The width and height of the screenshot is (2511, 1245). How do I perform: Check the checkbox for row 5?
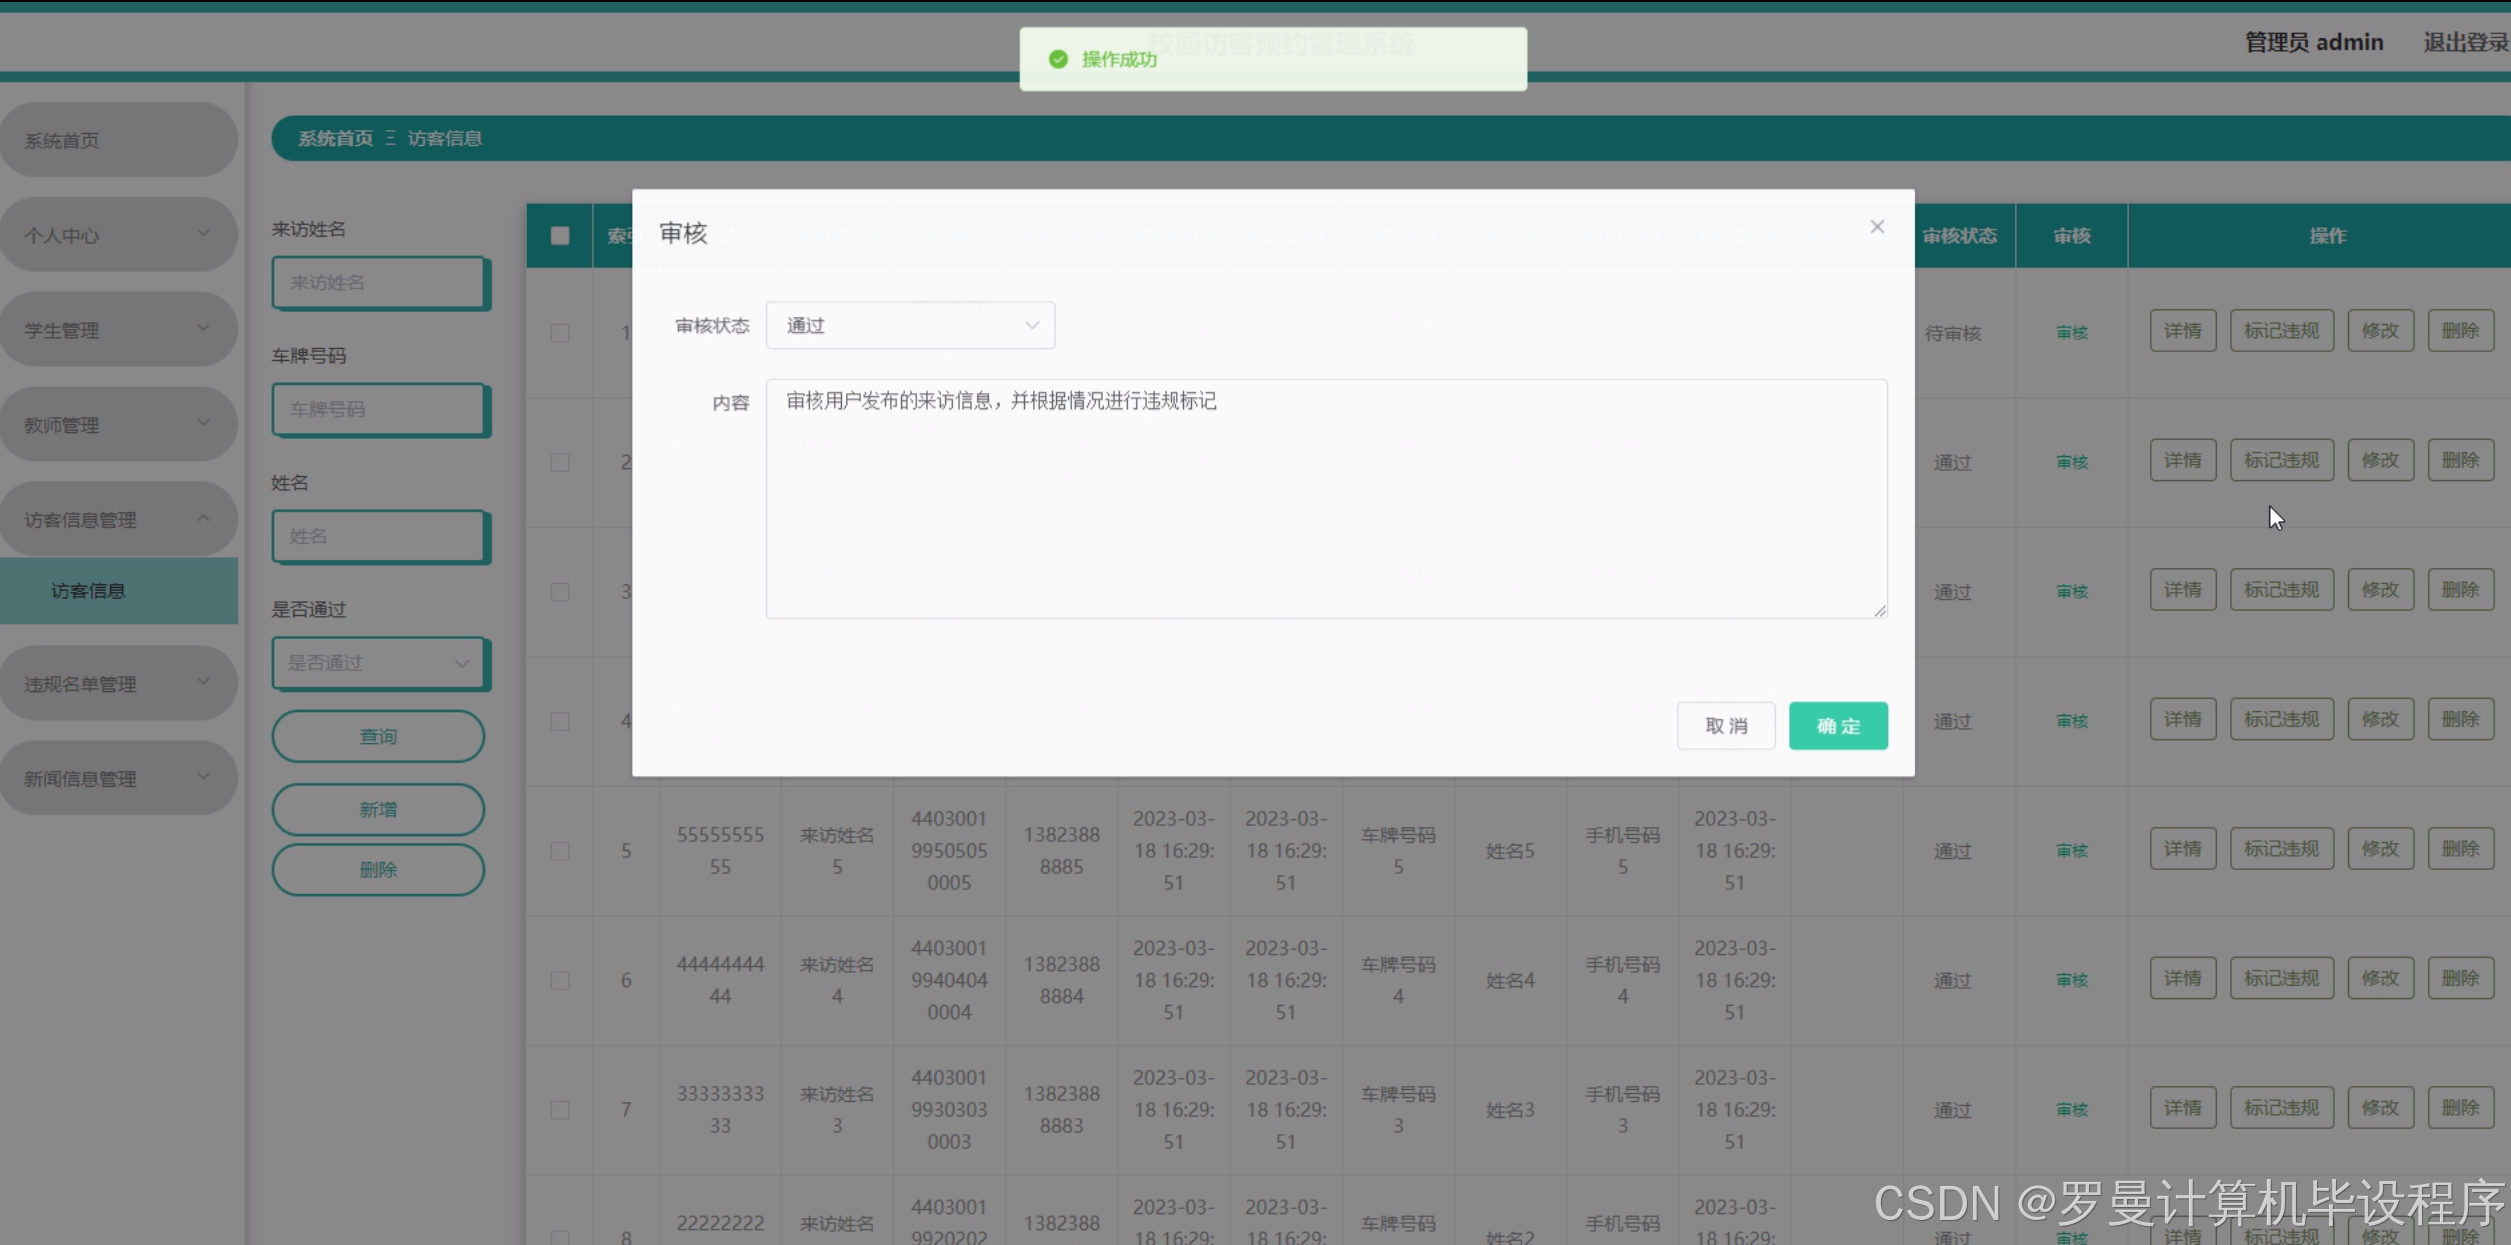click(x=560, y=851)
